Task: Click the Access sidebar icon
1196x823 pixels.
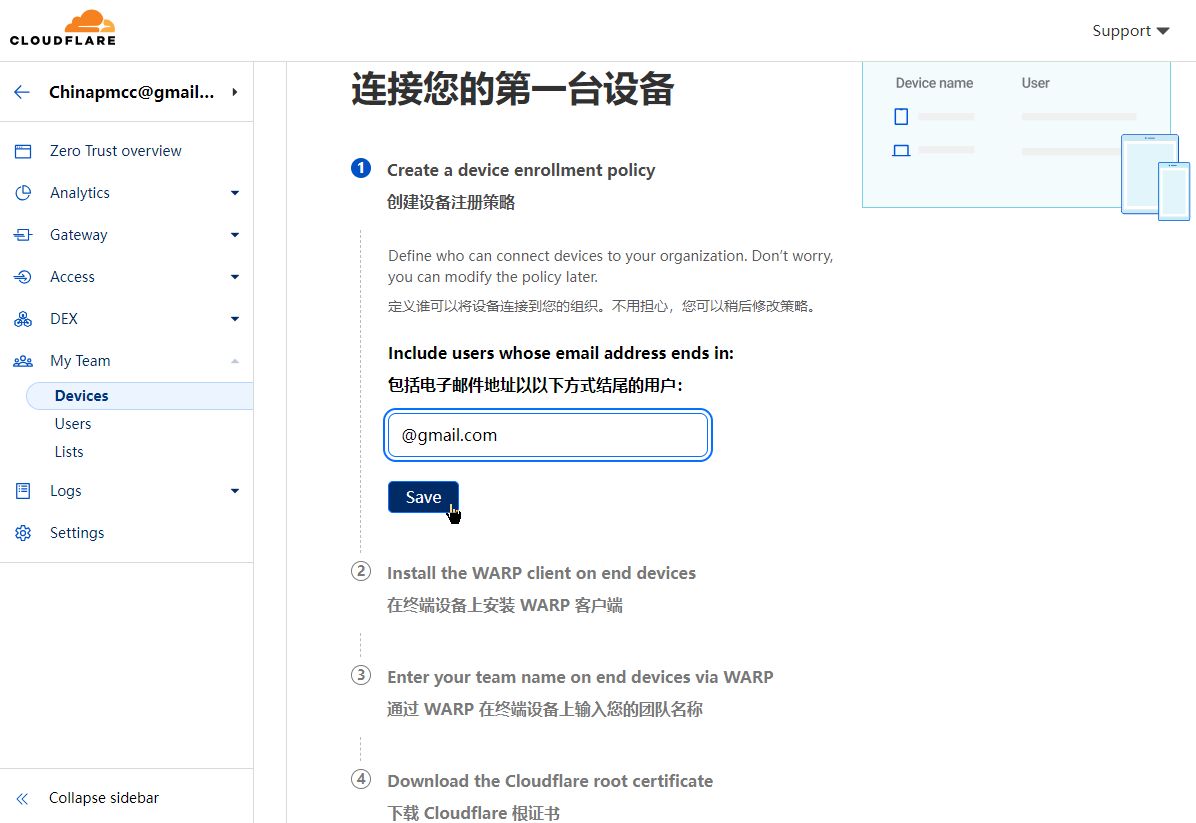Action: (x=23, y=277)
